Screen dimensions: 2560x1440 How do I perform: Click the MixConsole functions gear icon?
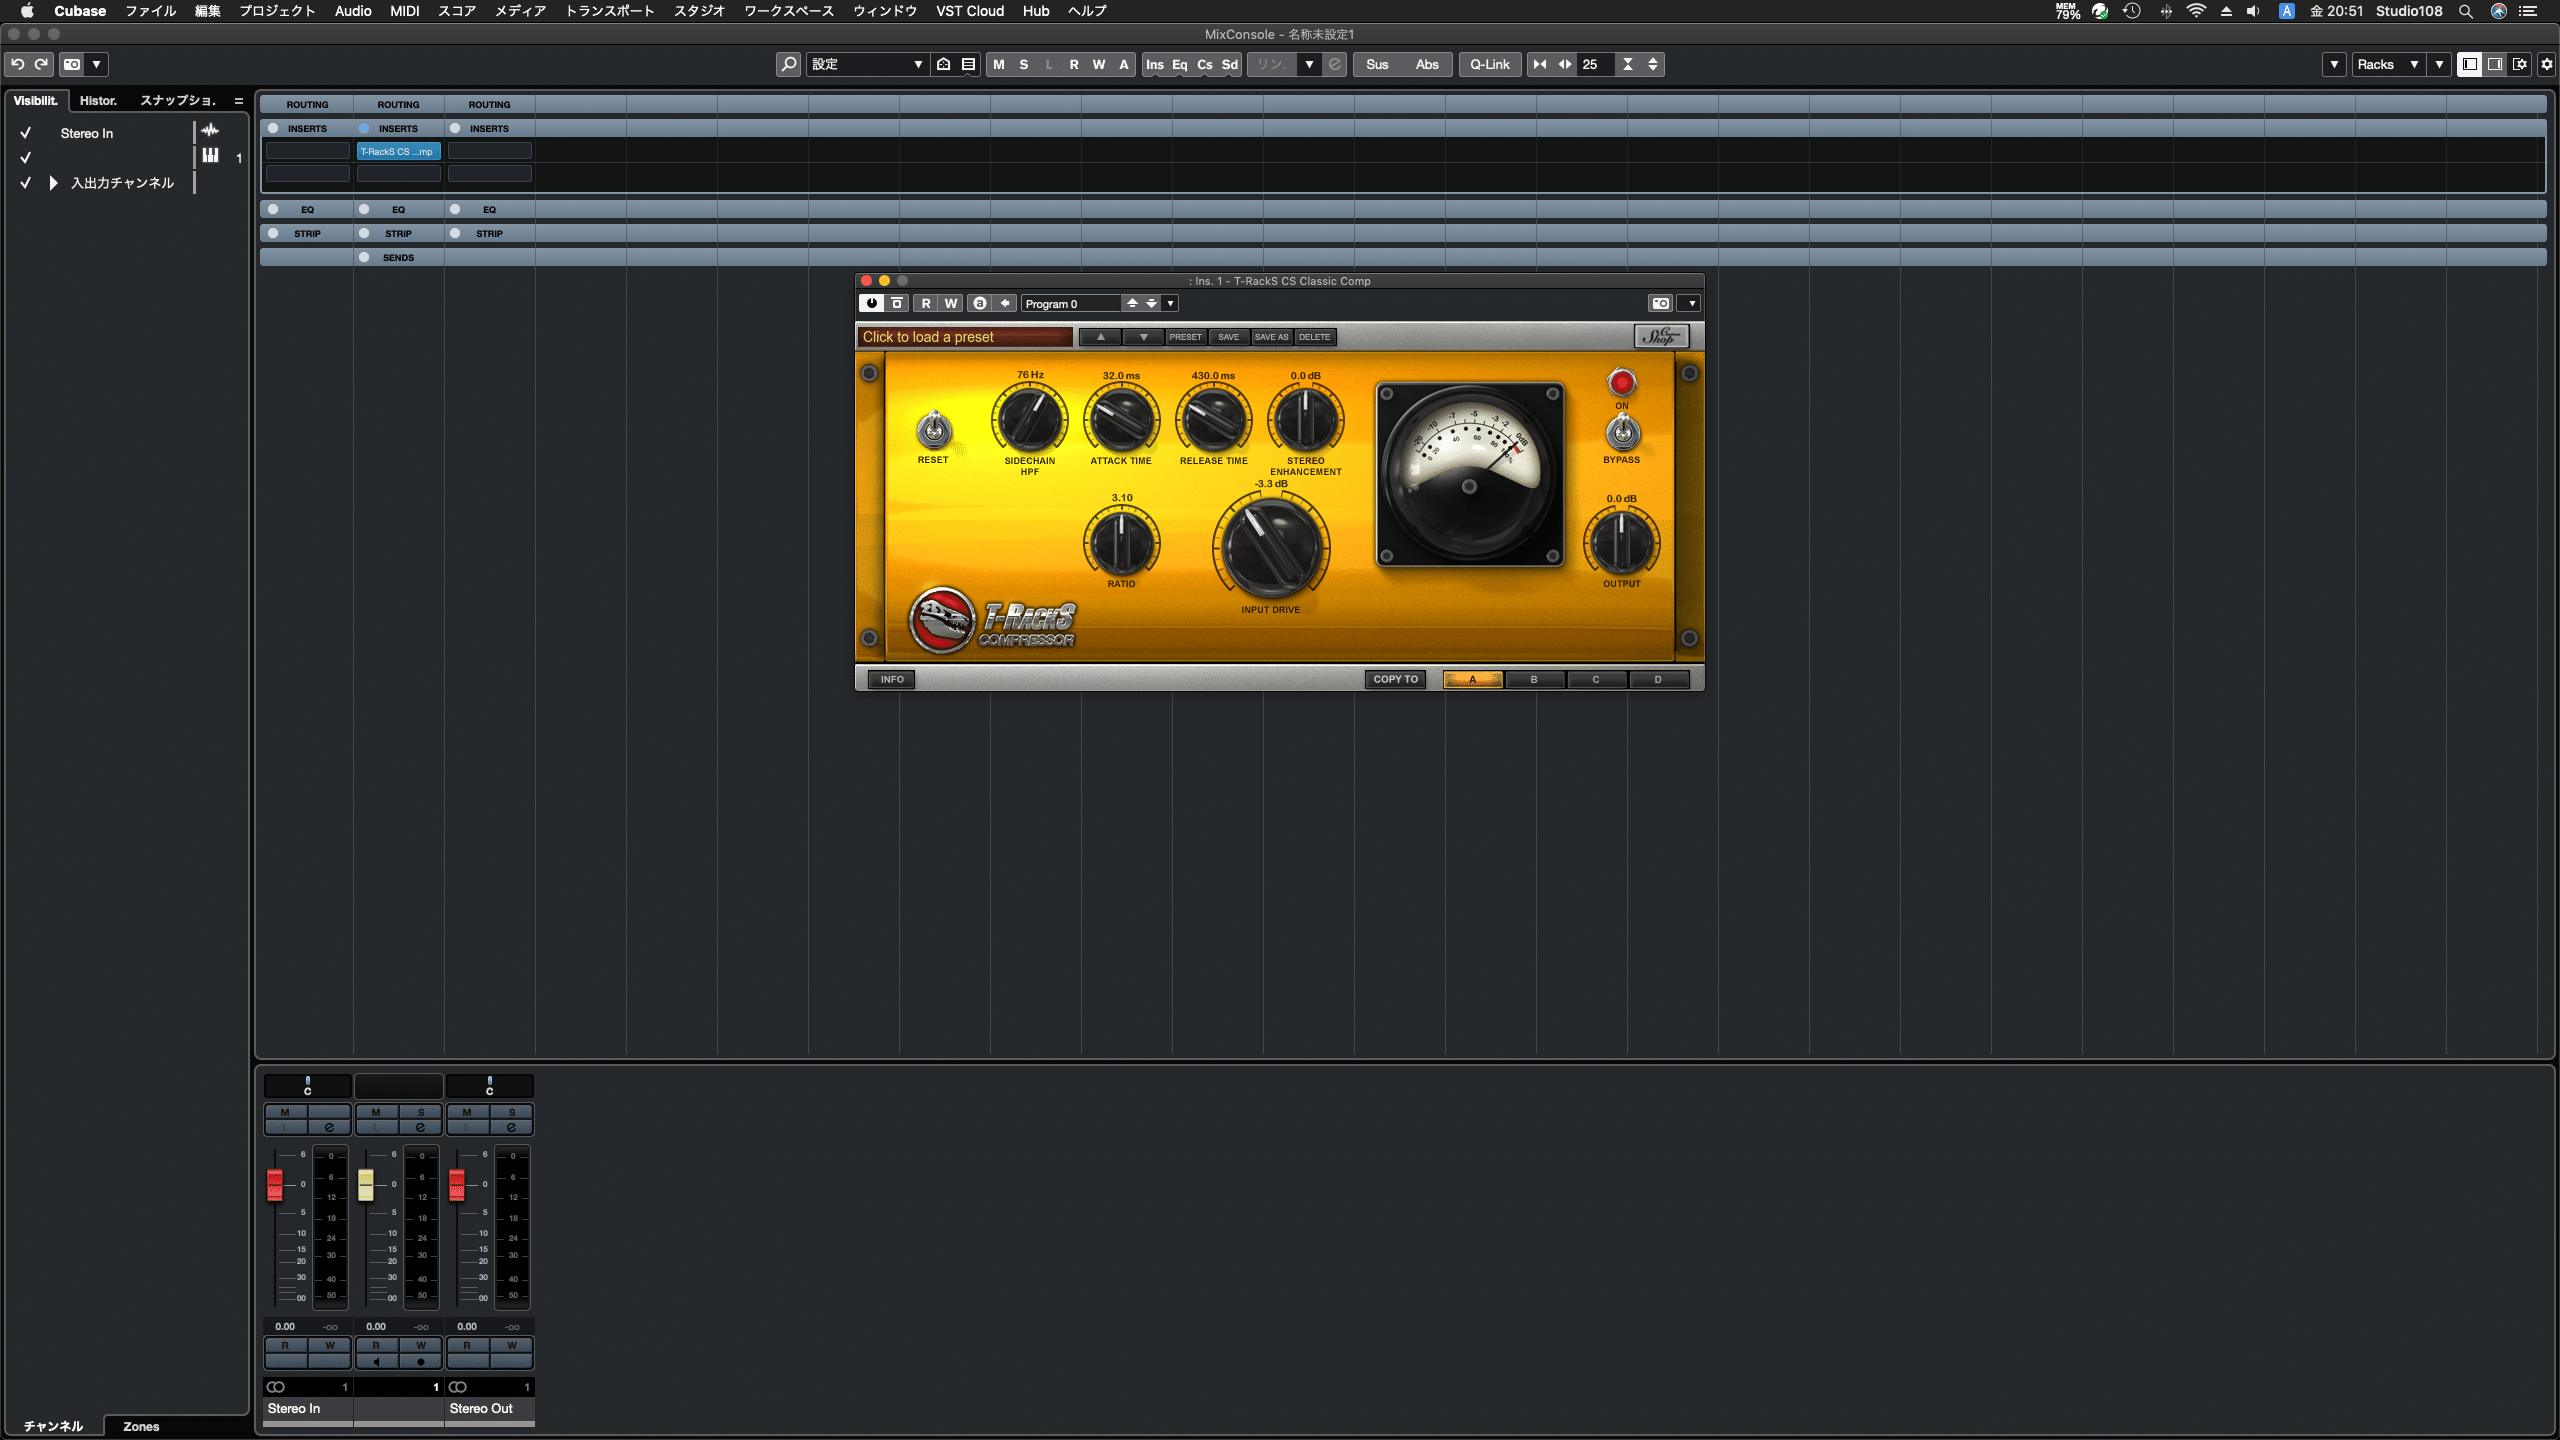click(2545, 64)
